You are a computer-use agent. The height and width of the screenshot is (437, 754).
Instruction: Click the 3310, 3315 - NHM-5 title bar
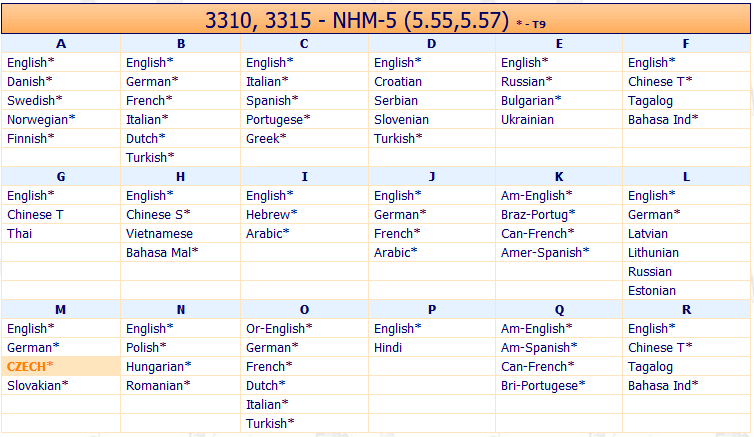pyautogui.click(x=376, y=19)
